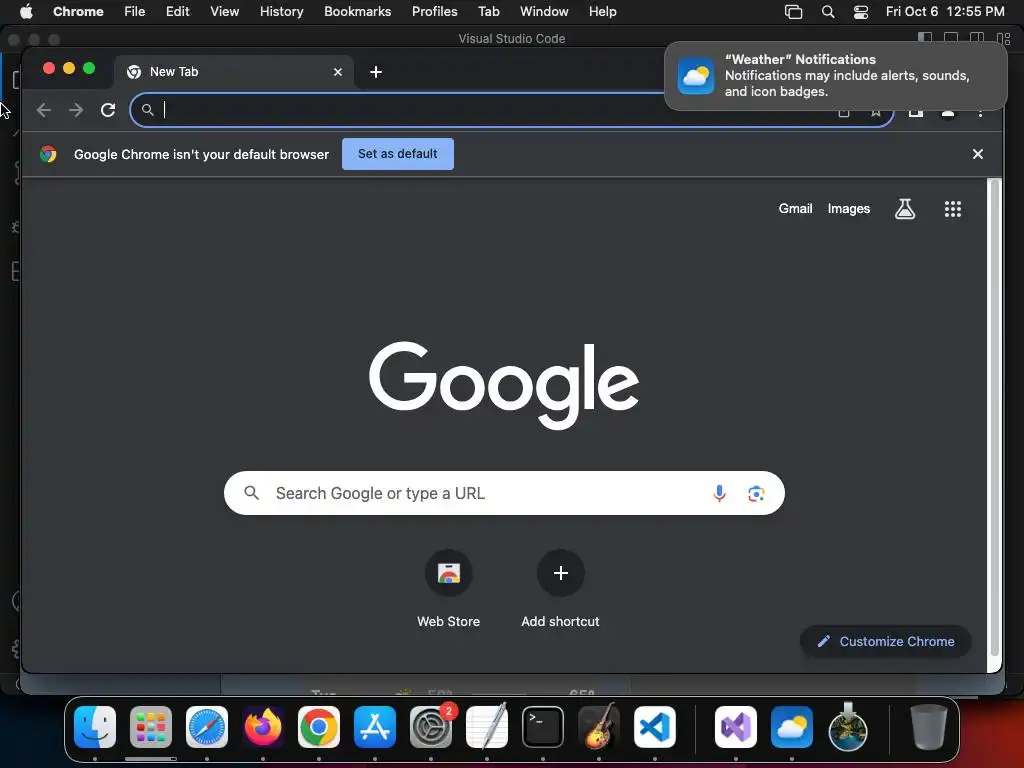Open GarageBand from the Dock
Viewport: 1024px width, 768px height.
(x=599, y=727)
